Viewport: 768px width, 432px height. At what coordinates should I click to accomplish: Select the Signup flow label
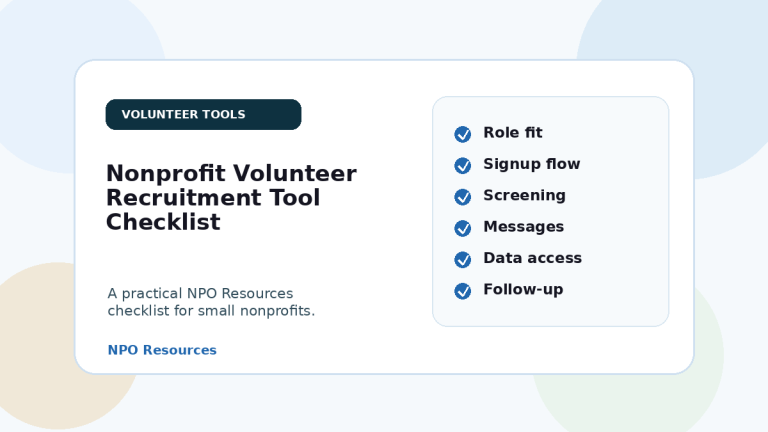531,164
